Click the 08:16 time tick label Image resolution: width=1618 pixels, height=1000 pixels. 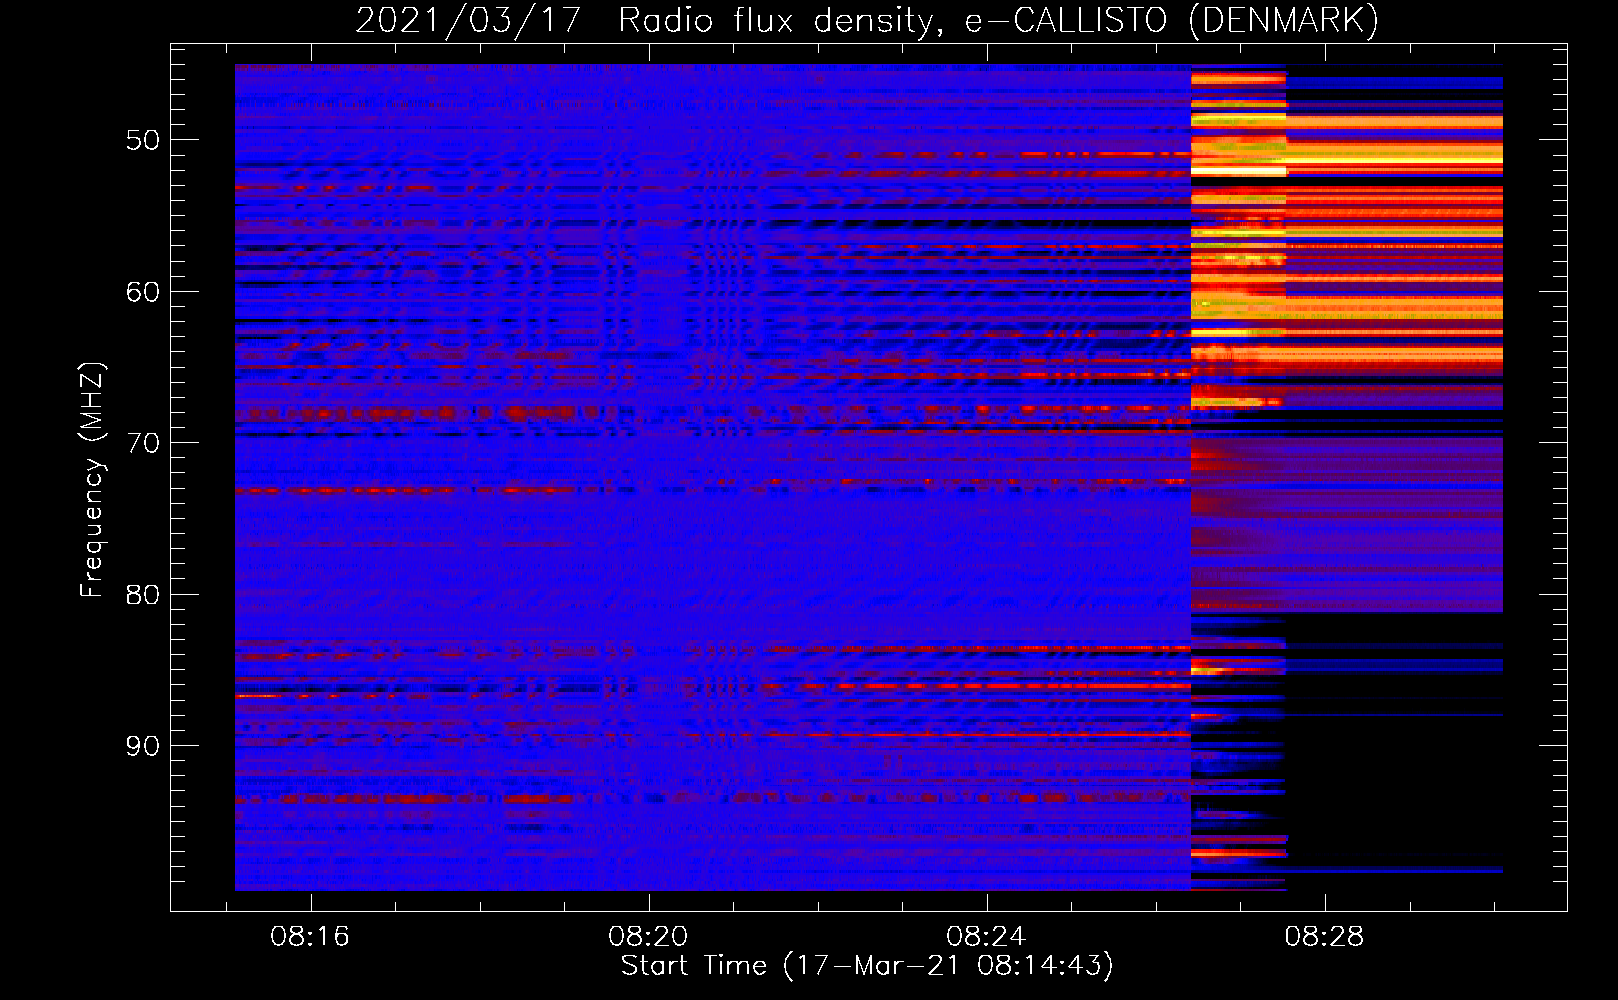pyautogui.click(x=310, y=937)
